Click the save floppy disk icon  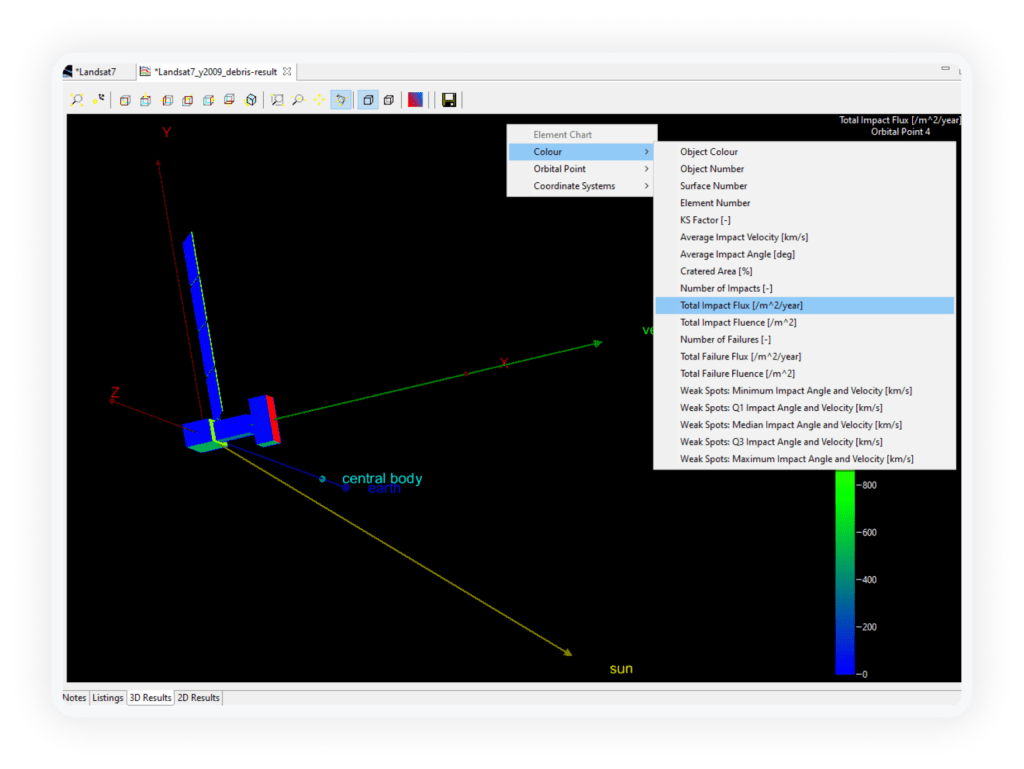pyautogui.click(x=449, y=100)
